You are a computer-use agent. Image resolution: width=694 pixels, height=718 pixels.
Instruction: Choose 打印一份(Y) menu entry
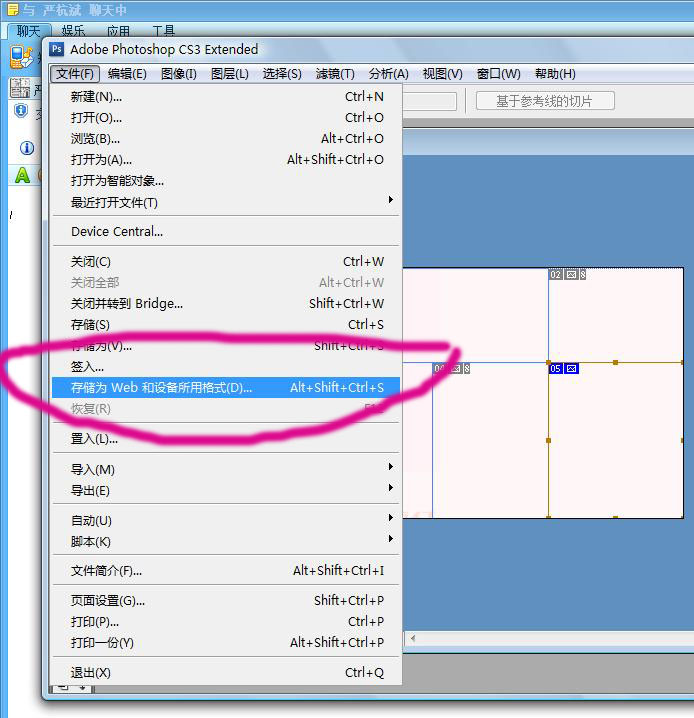pos(226,642)
